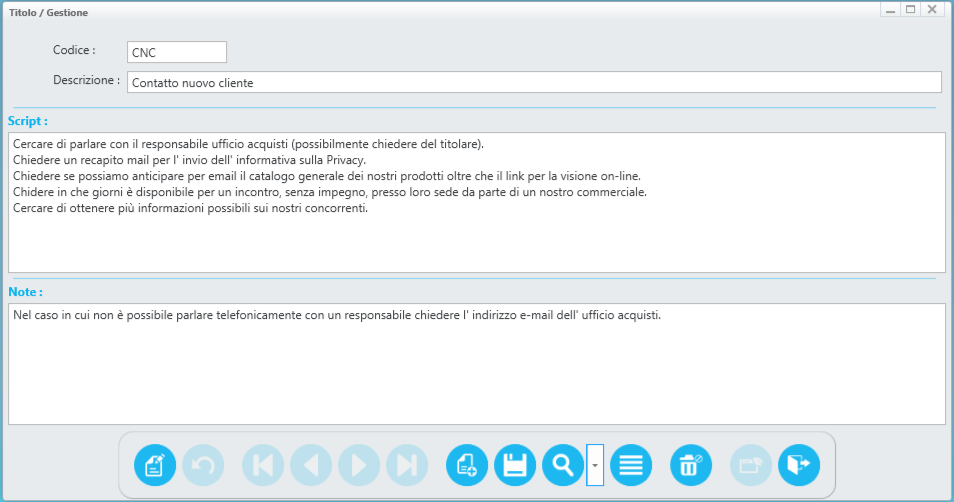The width and height of the screenshot is (954, 502).
Task: Maximize the Titolo / Gestione window
Action: (911, 10)
